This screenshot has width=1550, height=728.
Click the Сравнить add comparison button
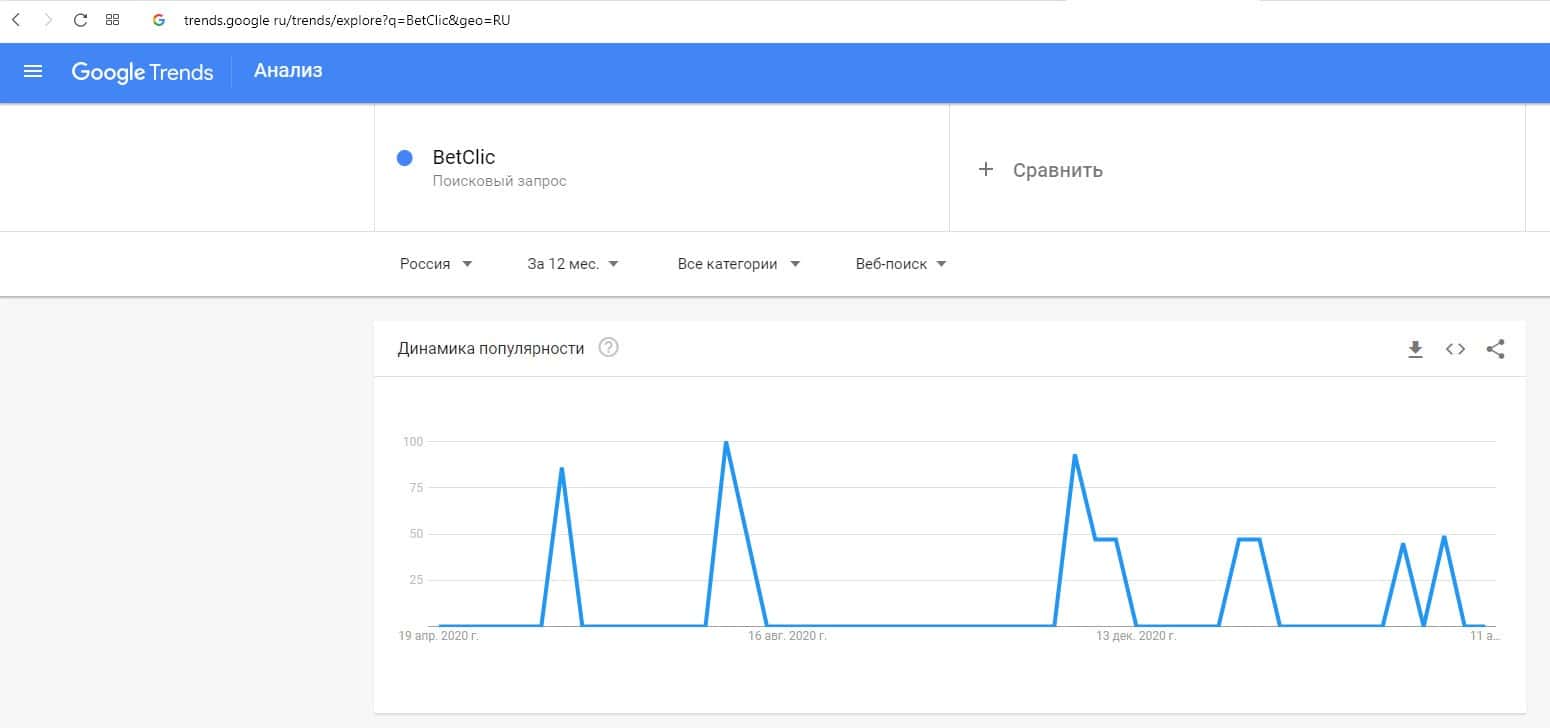pos(1040,170)
